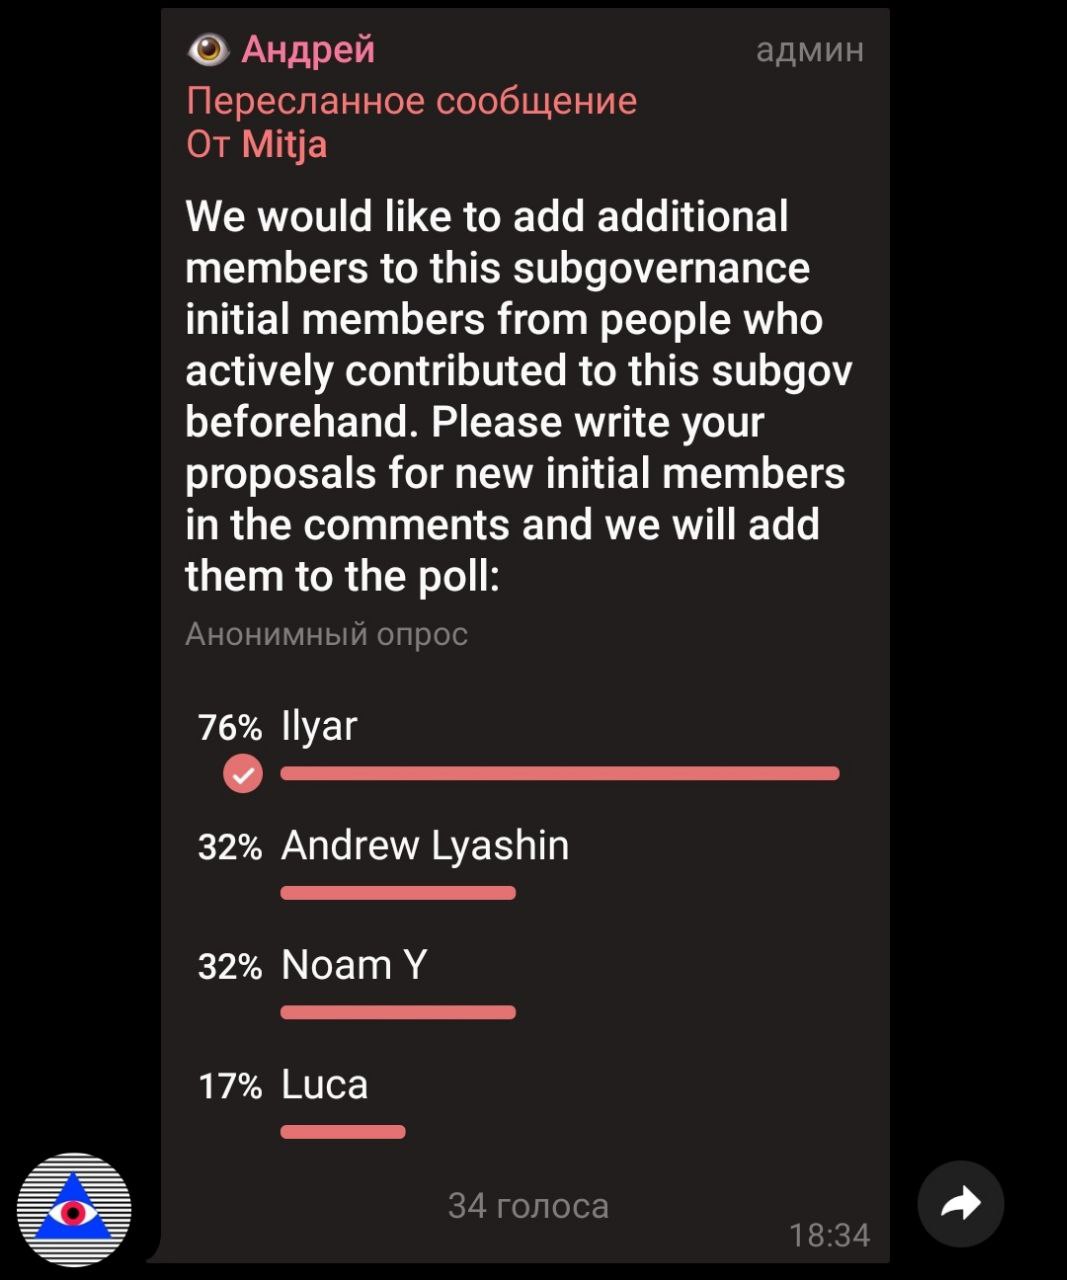Tap the forward arrow share button
1067x1280 pixels.
click(x=960, y=1203)
